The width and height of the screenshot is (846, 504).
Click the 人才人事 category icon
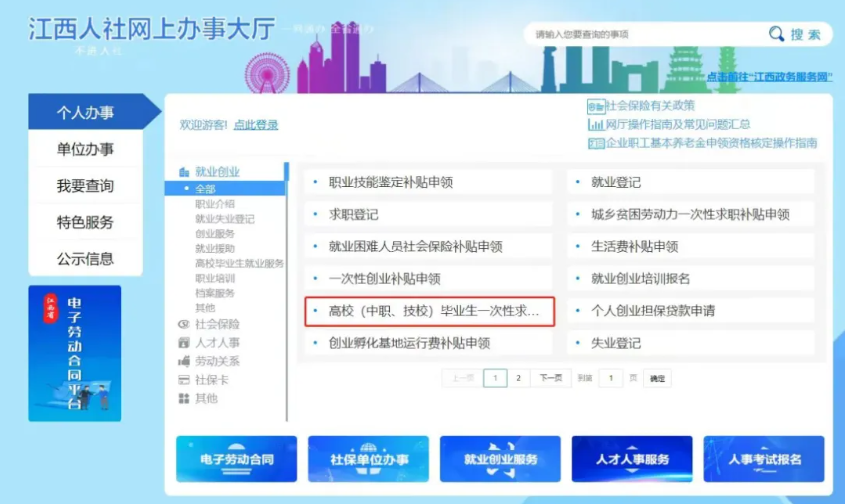click(183, 343)
